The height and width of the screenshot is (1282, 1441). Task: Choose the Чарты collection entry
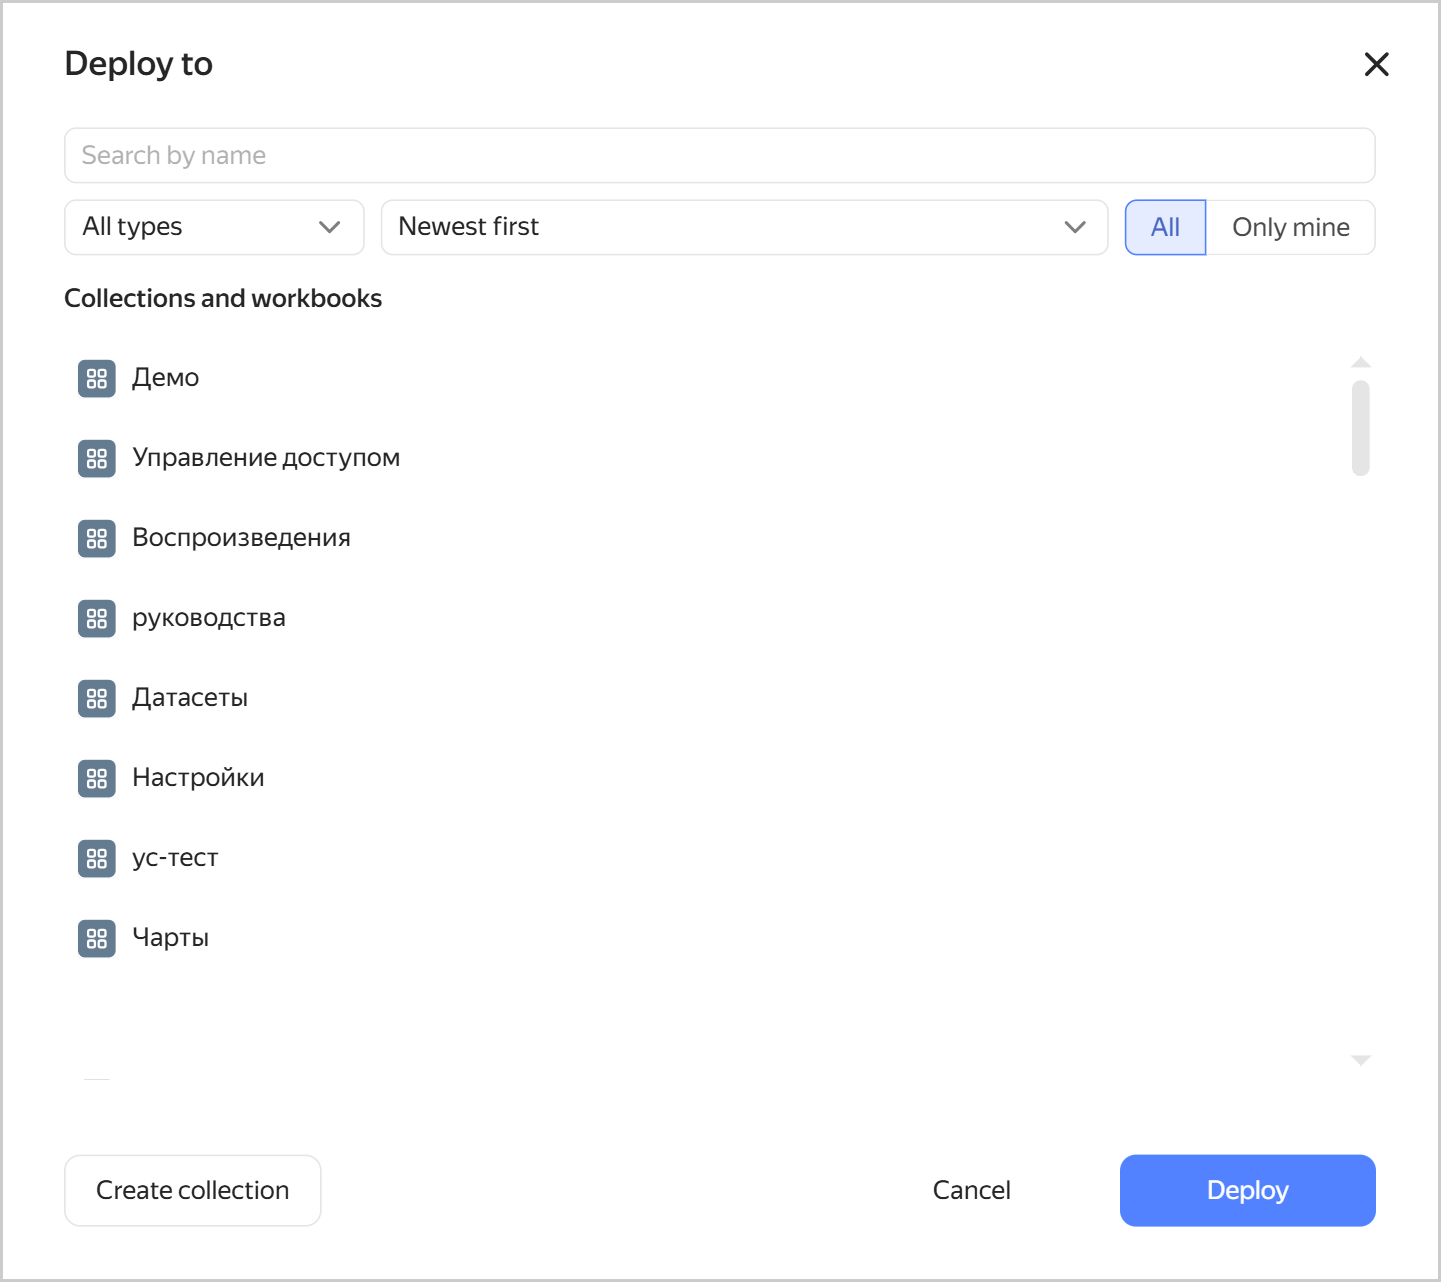(171, 938)
